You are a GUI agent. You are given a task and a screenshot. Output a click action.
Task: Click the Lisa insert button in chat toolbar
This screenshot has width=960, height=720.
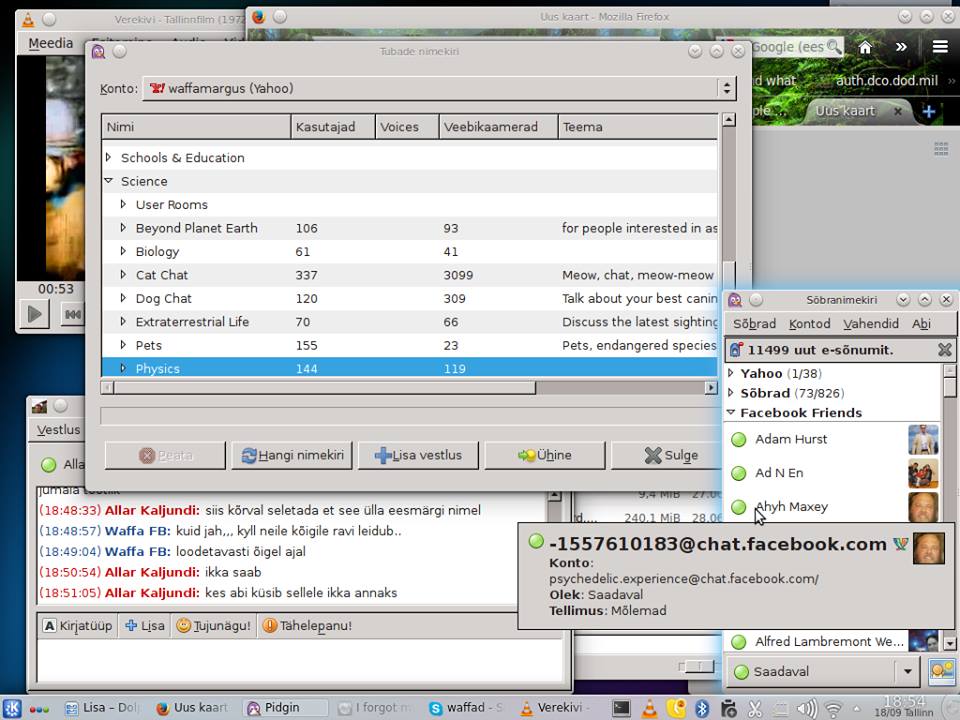point(144,626)
